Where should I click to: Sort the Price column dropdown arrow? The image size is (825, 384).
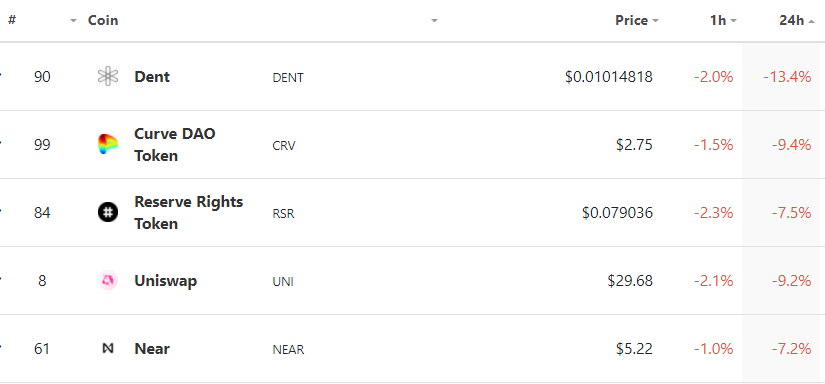click(655, 21)
